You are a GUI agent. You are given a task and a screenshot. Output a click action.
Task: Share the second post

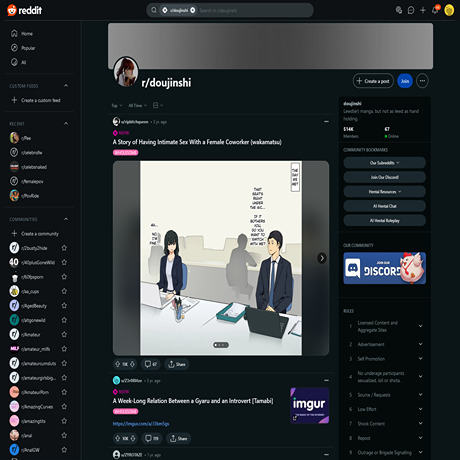[178, 438]
